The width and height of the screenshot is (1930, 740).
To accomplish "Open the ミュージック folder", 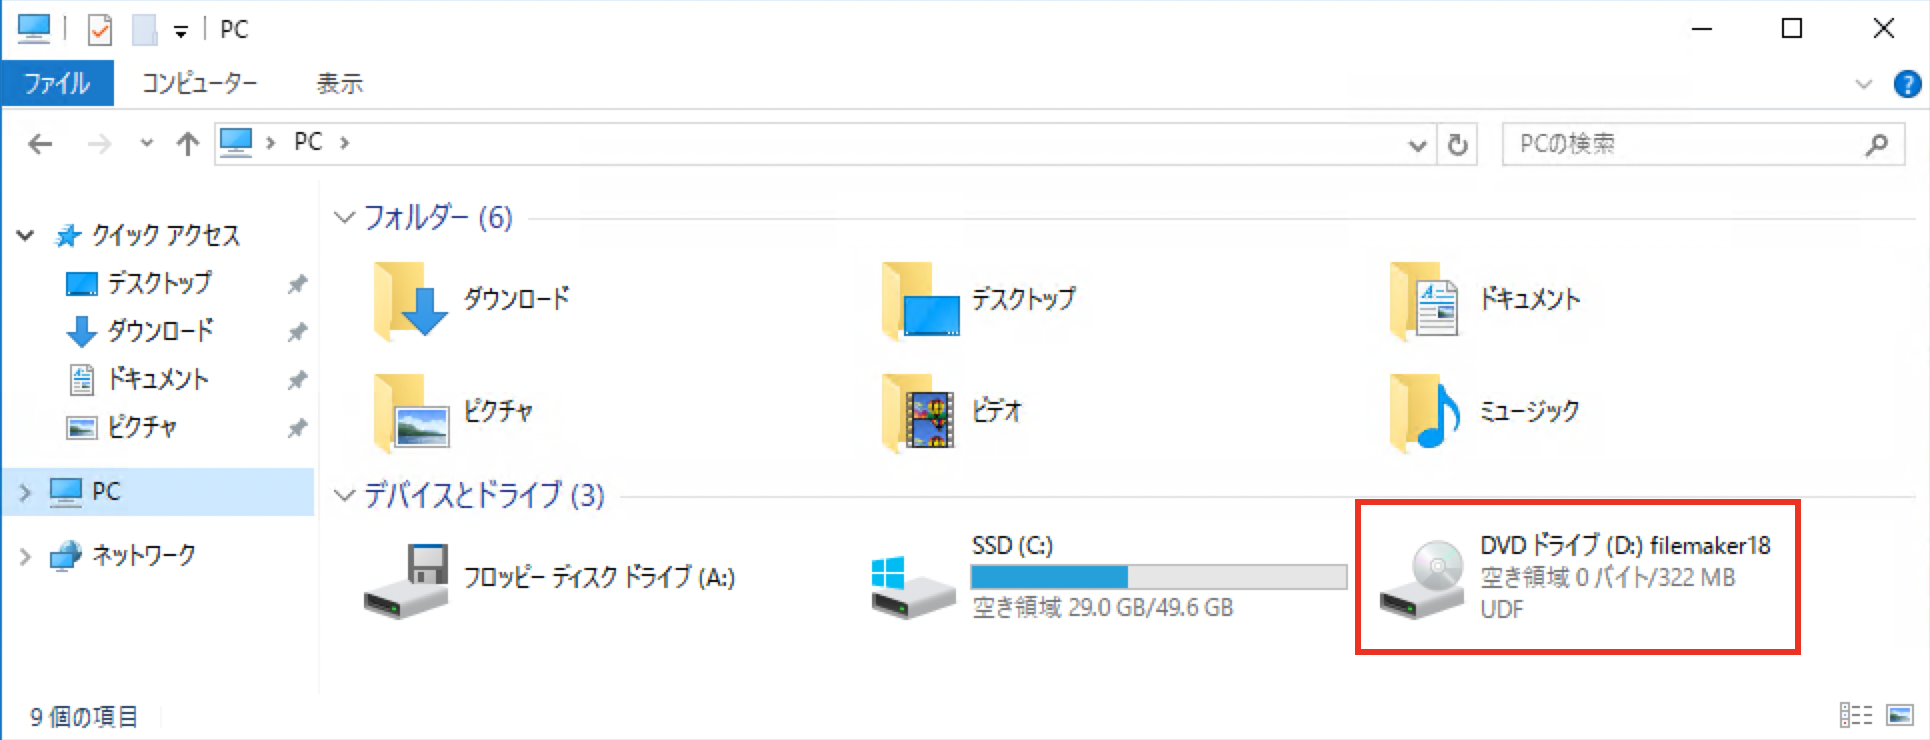I will pyautogui.click(x=1485, y=411).
